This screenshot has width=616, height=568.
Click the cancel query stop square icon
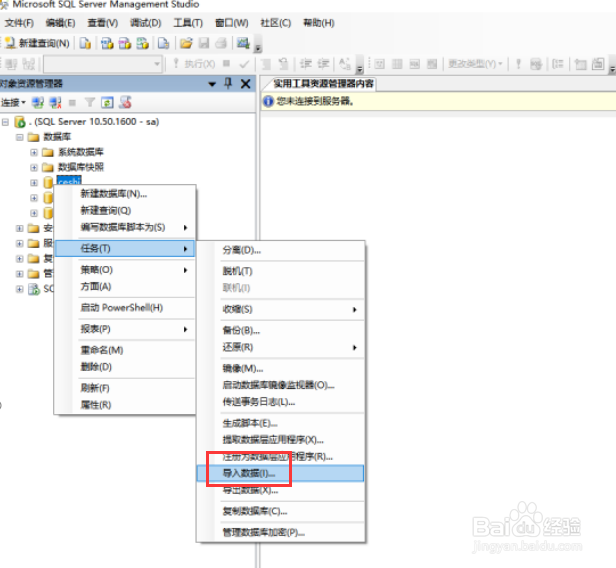coord(226,63)
